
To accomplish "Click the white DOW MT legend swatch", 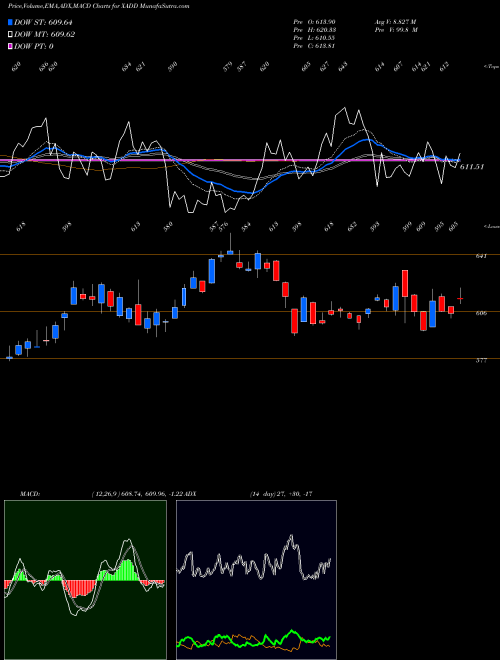I will tap(10, 34).
